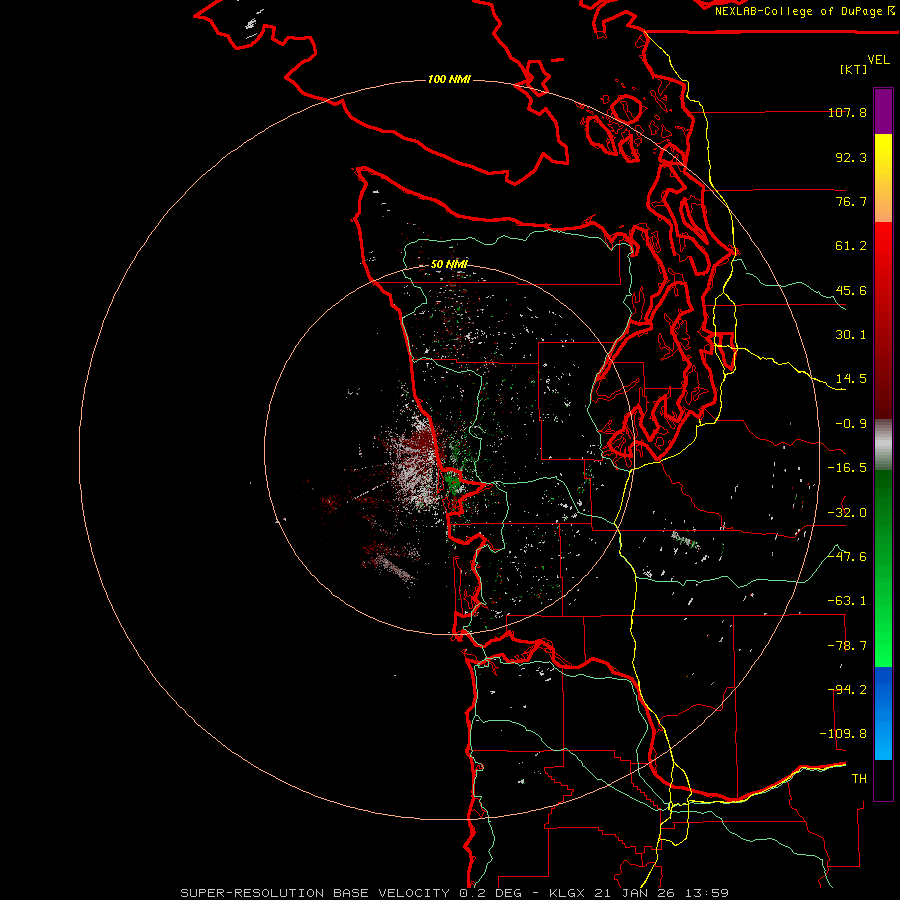Click the 76.7 velocity scale value
Viewport: 900px width, 900px height.
pyautogui.click(x=851, y=201)
